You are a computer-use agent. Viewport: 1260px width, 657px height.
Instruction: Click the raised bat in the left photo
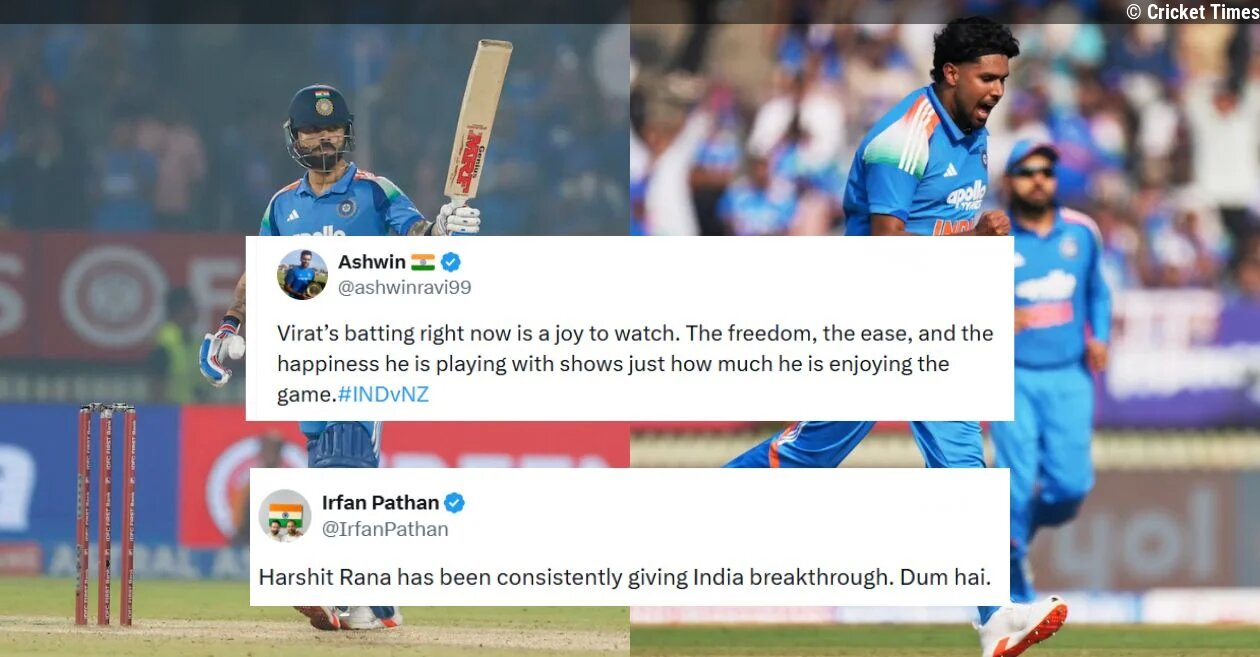point(477,120)
